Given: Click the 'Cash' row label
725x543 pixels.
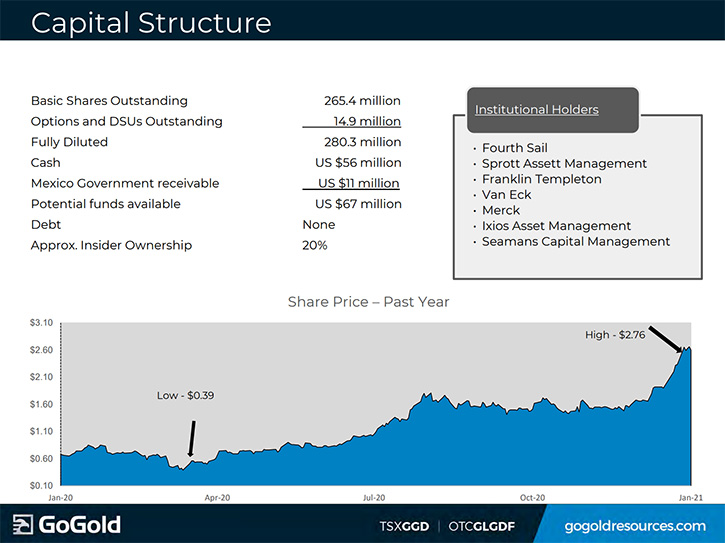Looking at the screenshot, I should [46, 163].
